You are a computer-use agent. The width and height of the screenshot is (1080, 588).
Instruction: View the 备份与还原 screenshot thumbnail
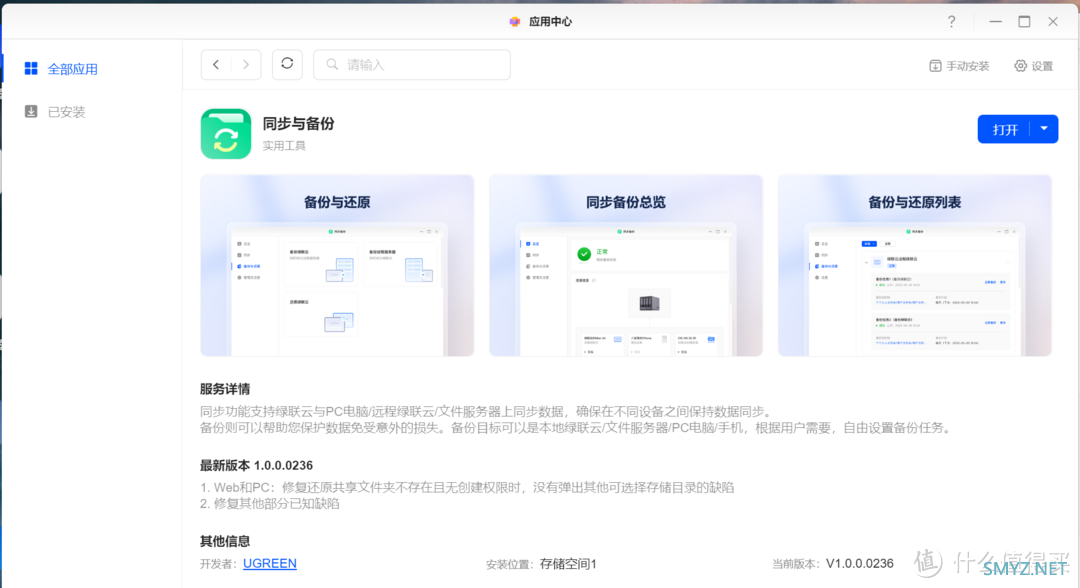click(337, 265)
